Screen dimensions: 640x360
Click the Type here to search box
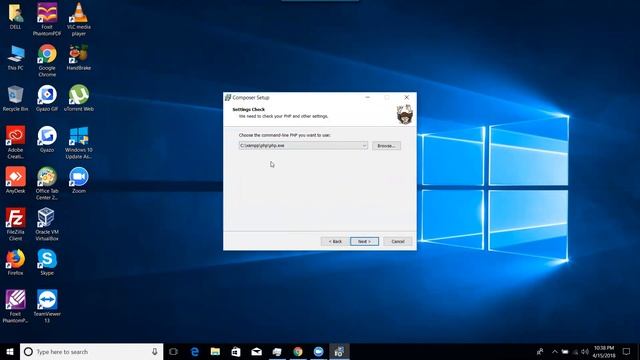click(91, 351)
